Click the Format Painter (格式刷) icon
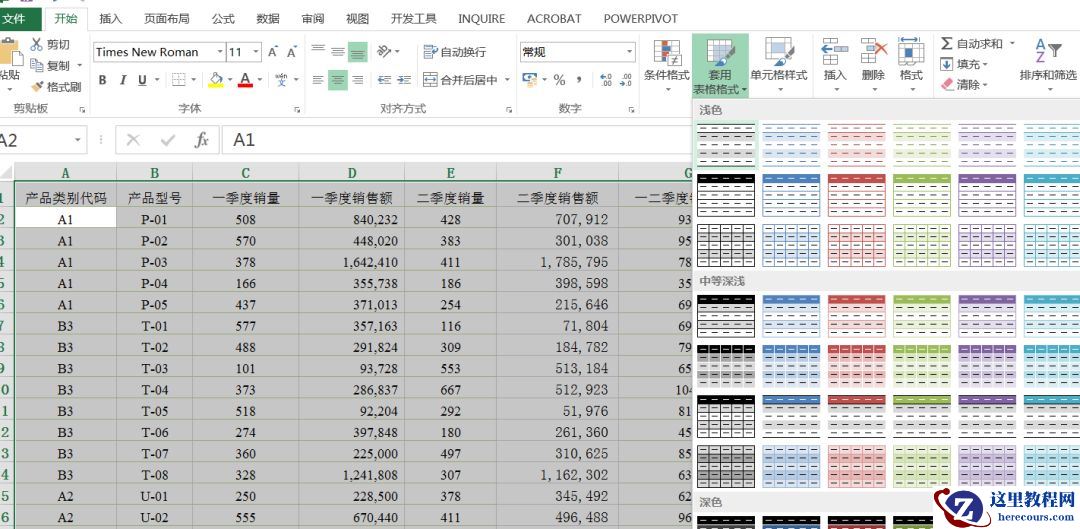The height and width of the screenshot is (529, 1080). [38, 87]
